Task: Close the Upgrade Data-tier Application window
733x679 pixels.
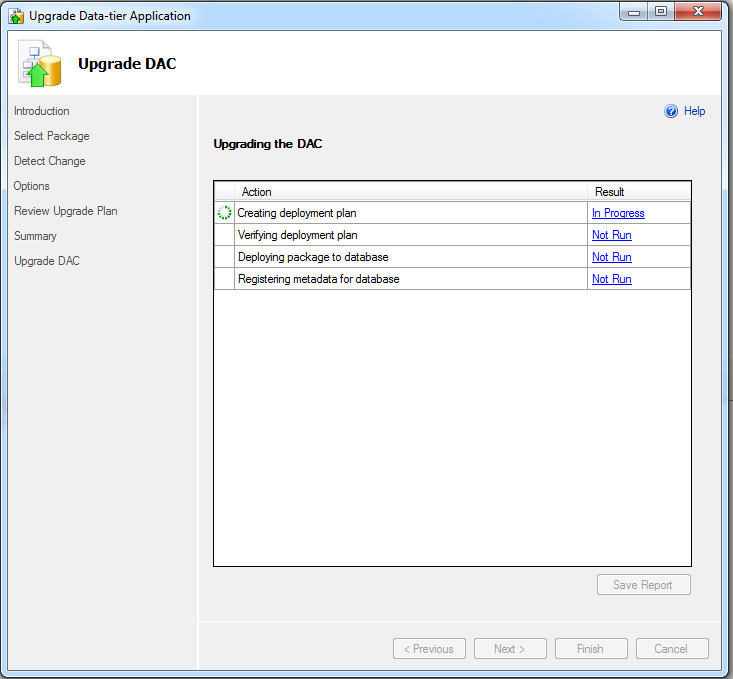Action: (698, 12)
